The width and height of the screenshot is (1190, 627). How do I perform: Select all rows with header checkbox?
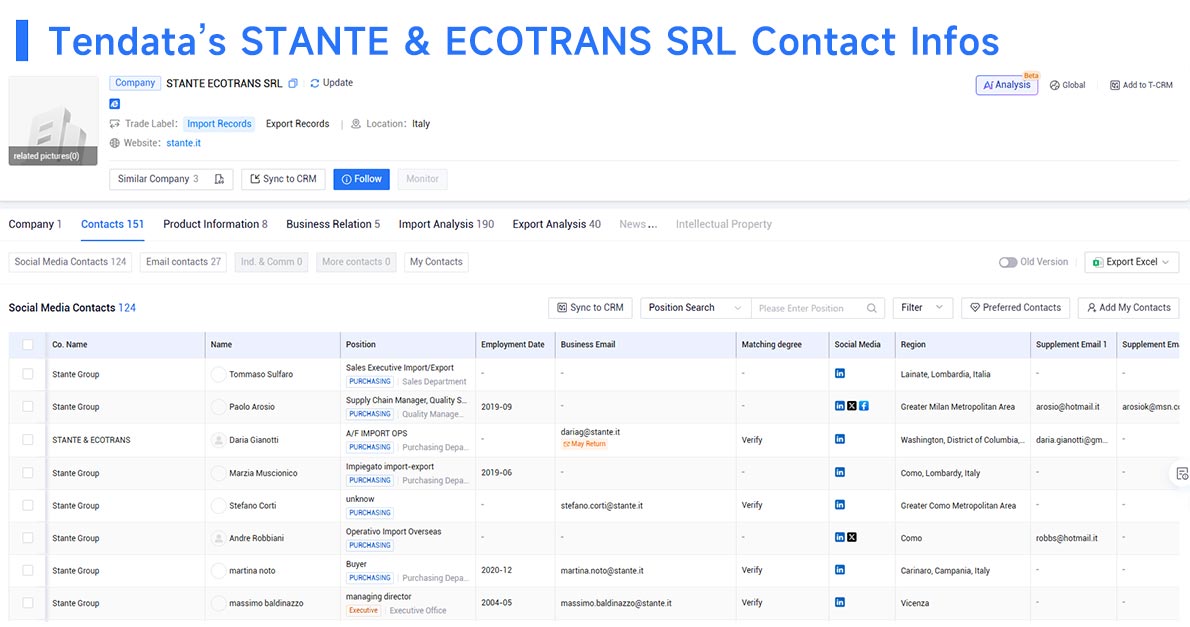coord(28,345)
